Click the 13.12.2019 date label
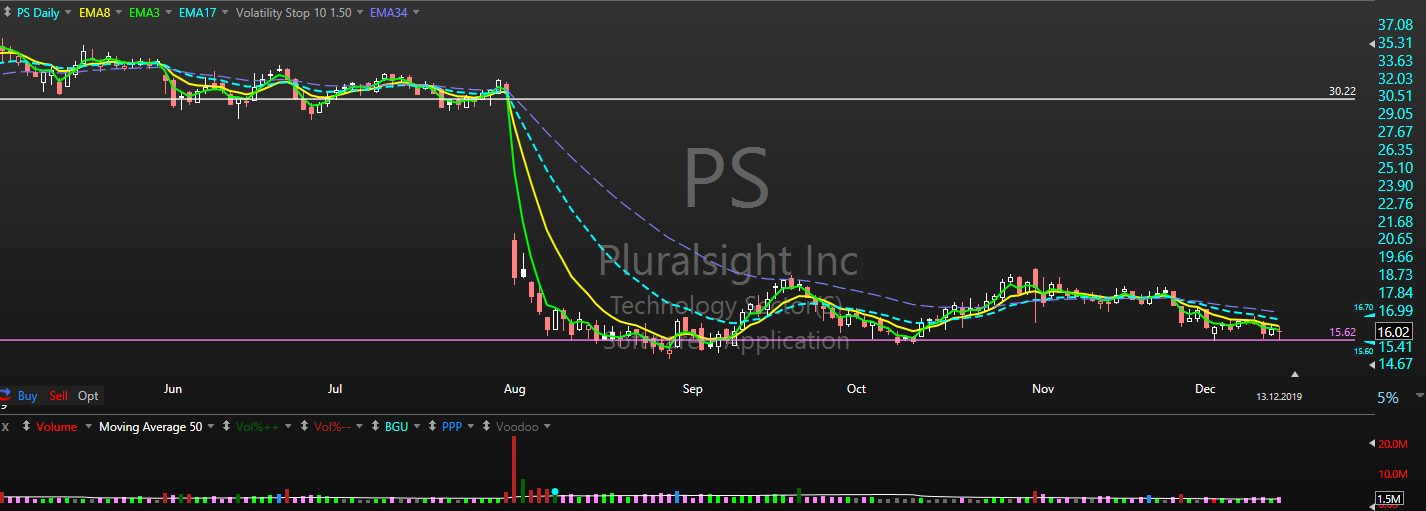The height and width of the screenshot is (511, 1426). click(x=1279, y=397)
